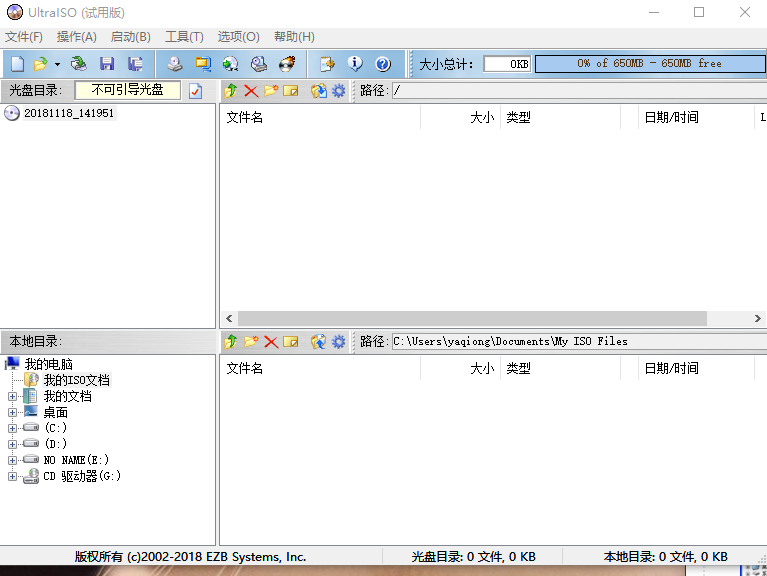
Task: Open the 启动(B) menu
Action: tap(131, 37)
